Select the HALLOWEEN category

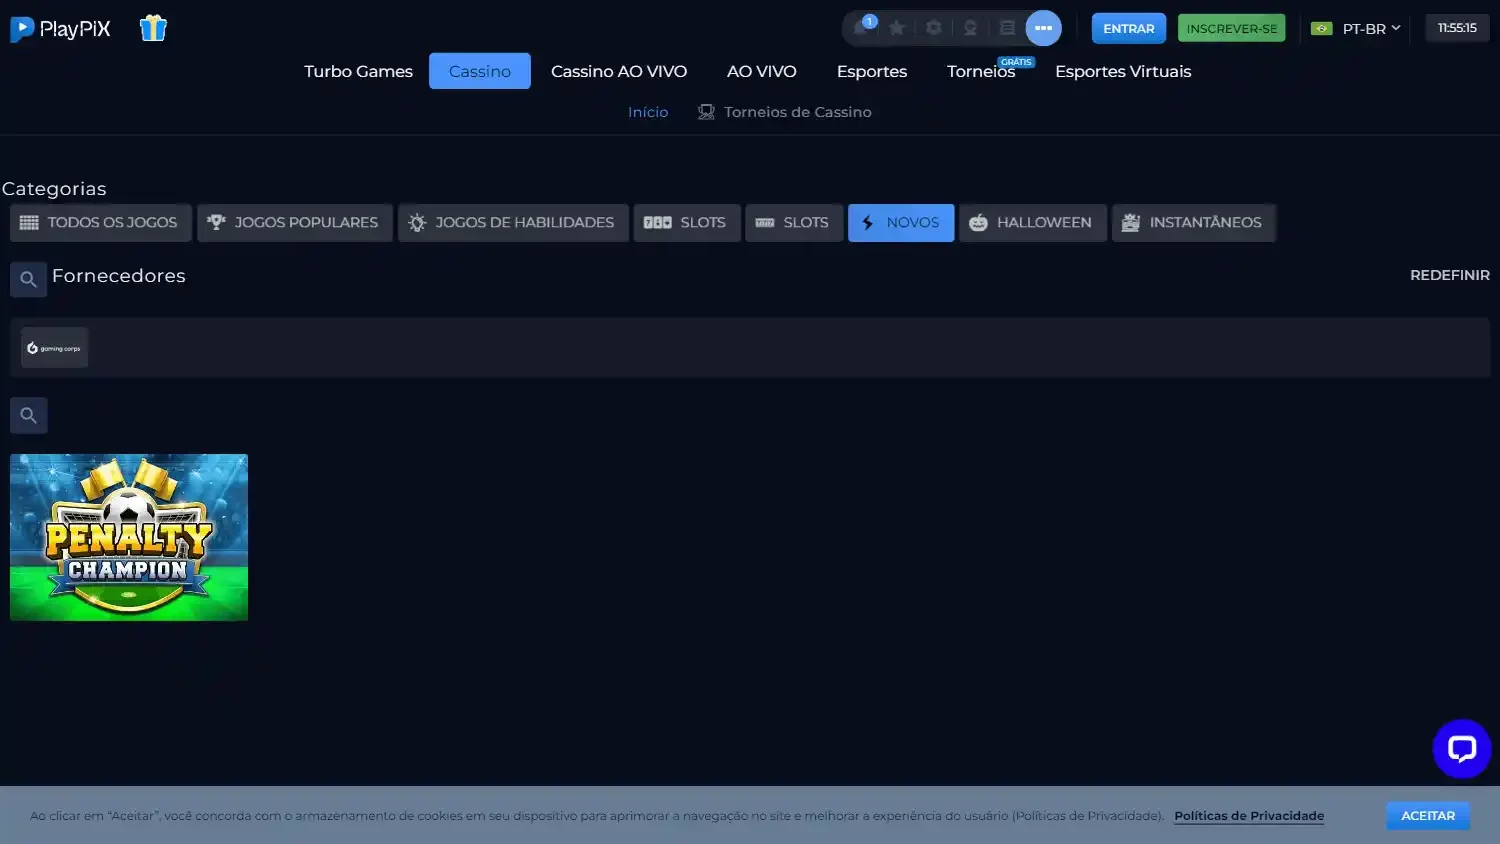(1032, 222)
